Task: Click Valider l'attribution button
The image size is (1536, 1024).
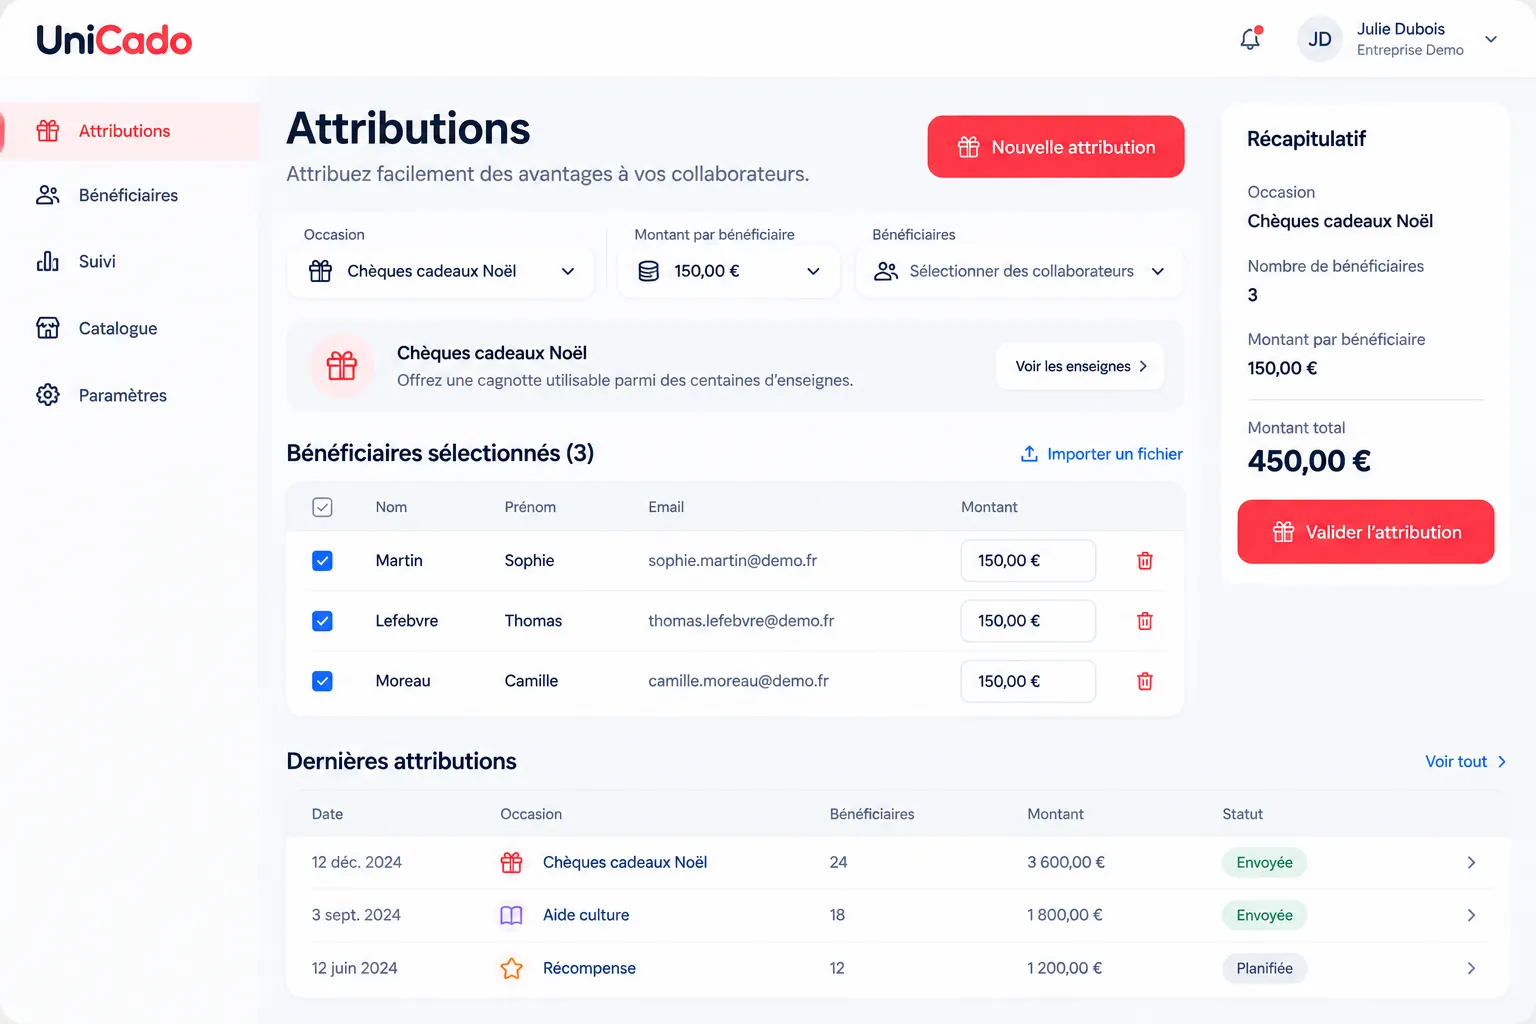Action: click(x=1366, y=532)
